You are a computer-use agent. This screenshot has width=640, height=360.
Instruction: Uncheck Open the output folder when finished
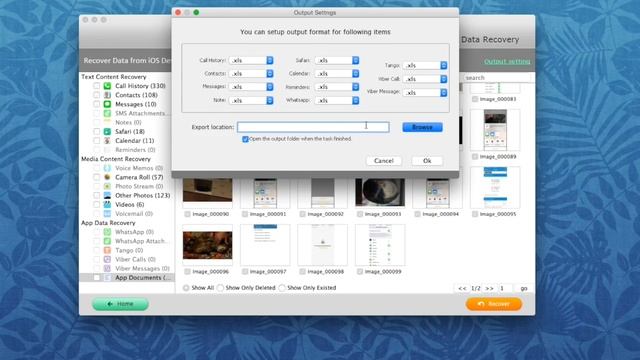pos(245,139)
